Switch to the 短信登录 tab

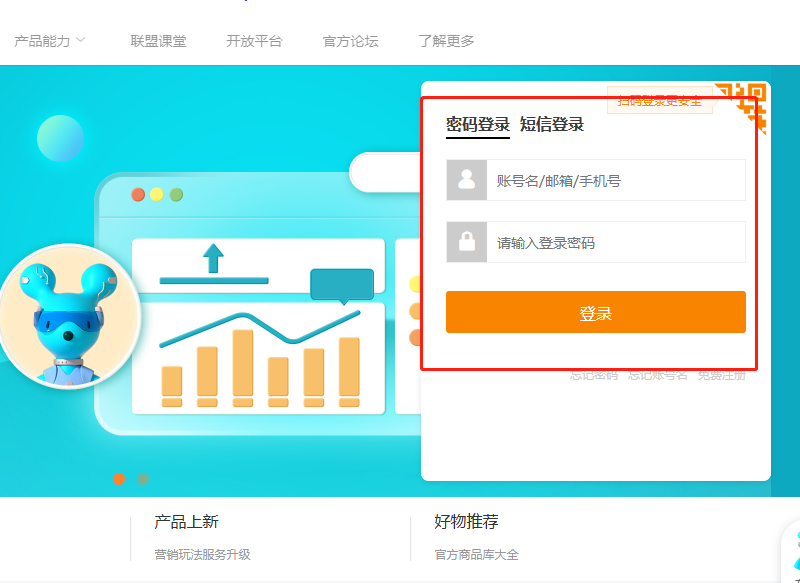552,125
